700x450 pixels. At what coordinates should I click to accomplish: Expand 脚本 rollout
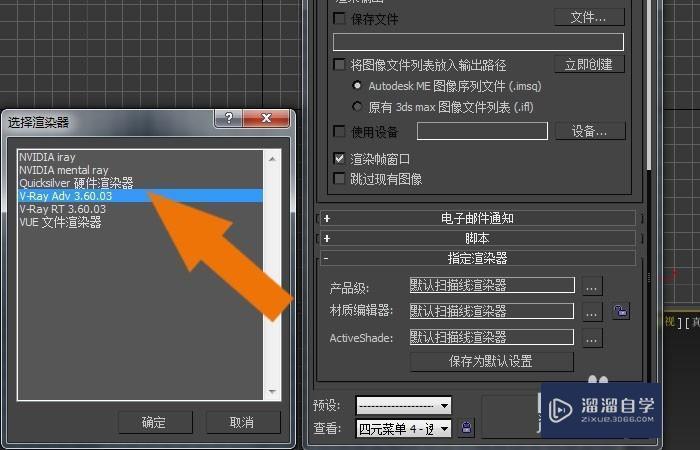(x=478, y=238)
